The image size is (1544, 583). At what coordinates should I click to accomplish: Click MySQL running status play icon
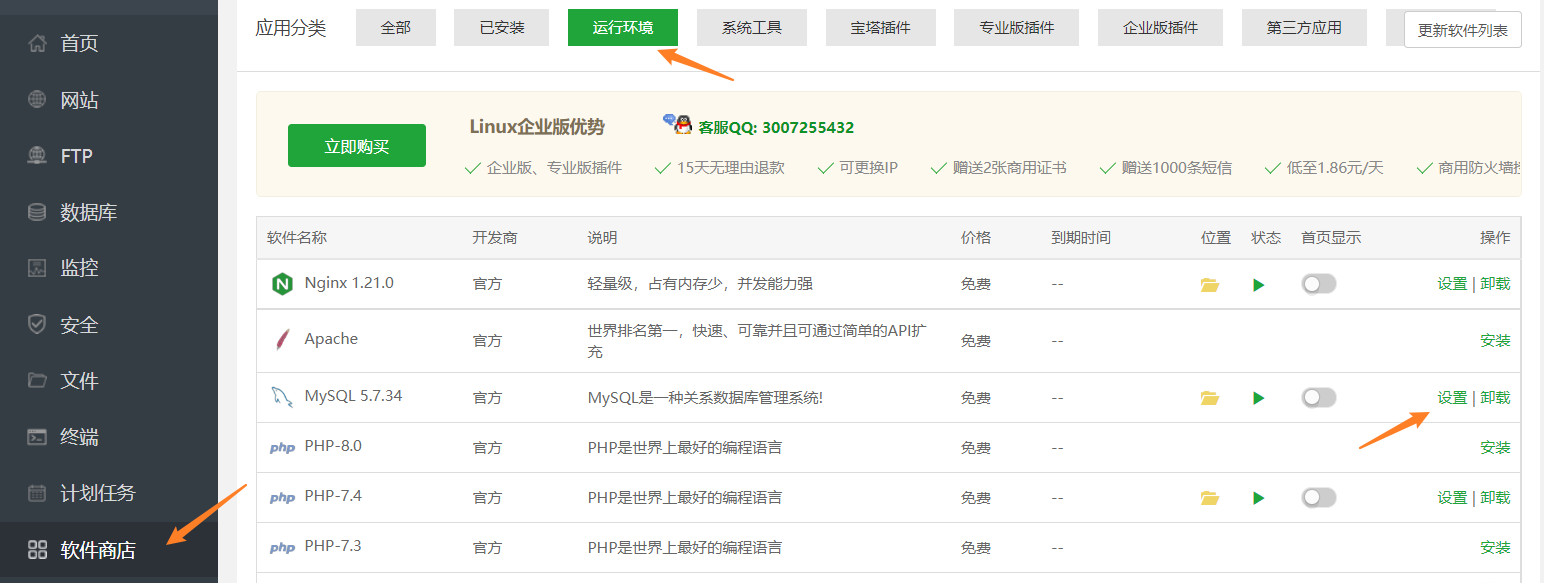pos(1258,398)
